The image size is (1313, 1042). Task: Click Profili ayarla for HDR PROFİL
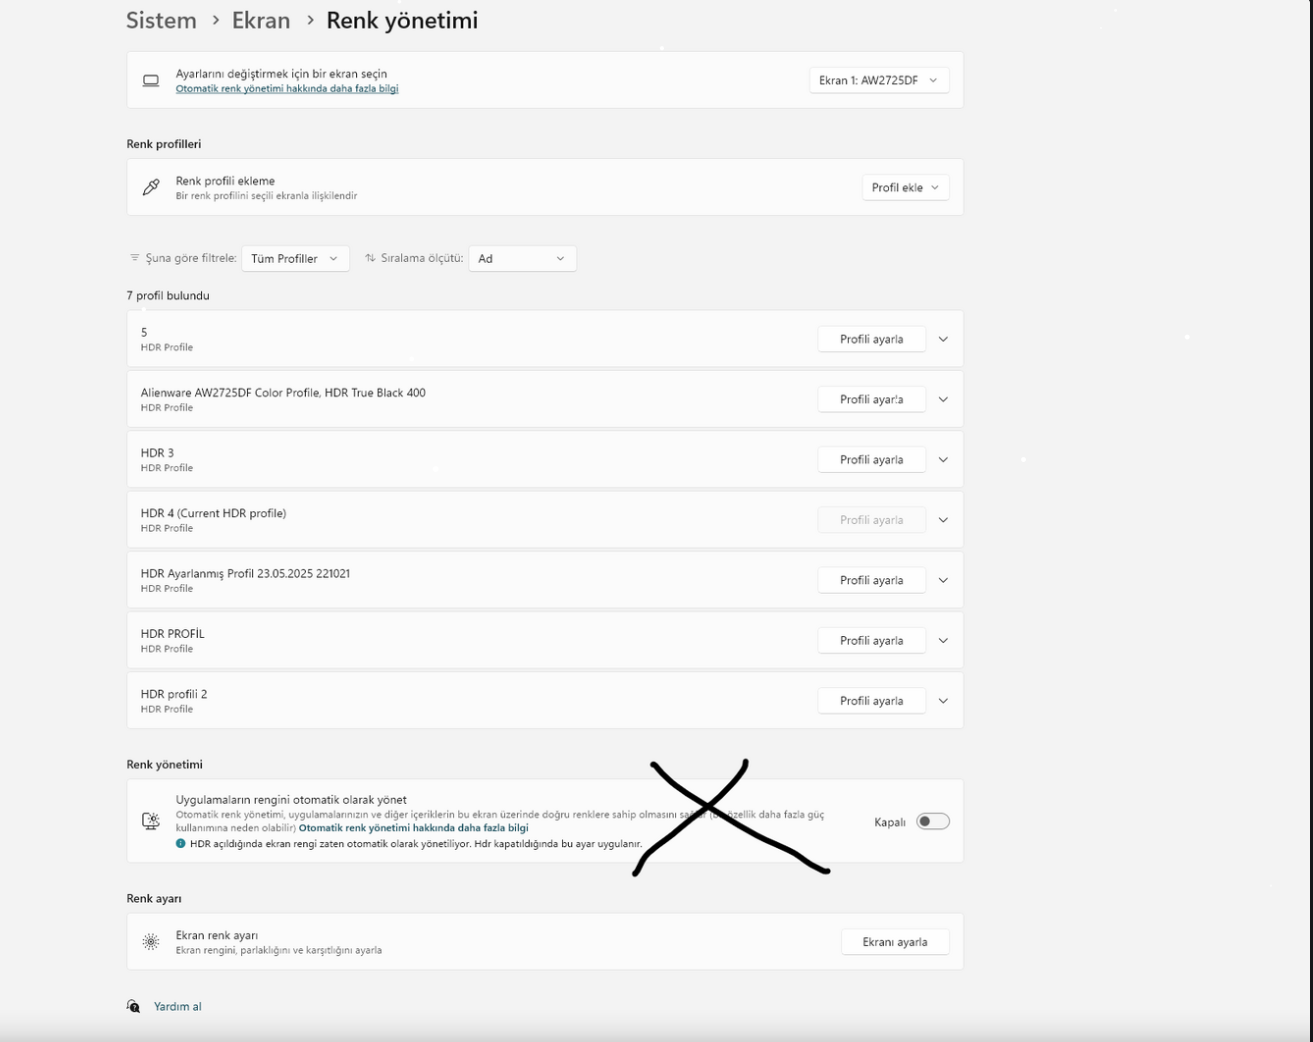pyautogui.click(x=871, y=641)
